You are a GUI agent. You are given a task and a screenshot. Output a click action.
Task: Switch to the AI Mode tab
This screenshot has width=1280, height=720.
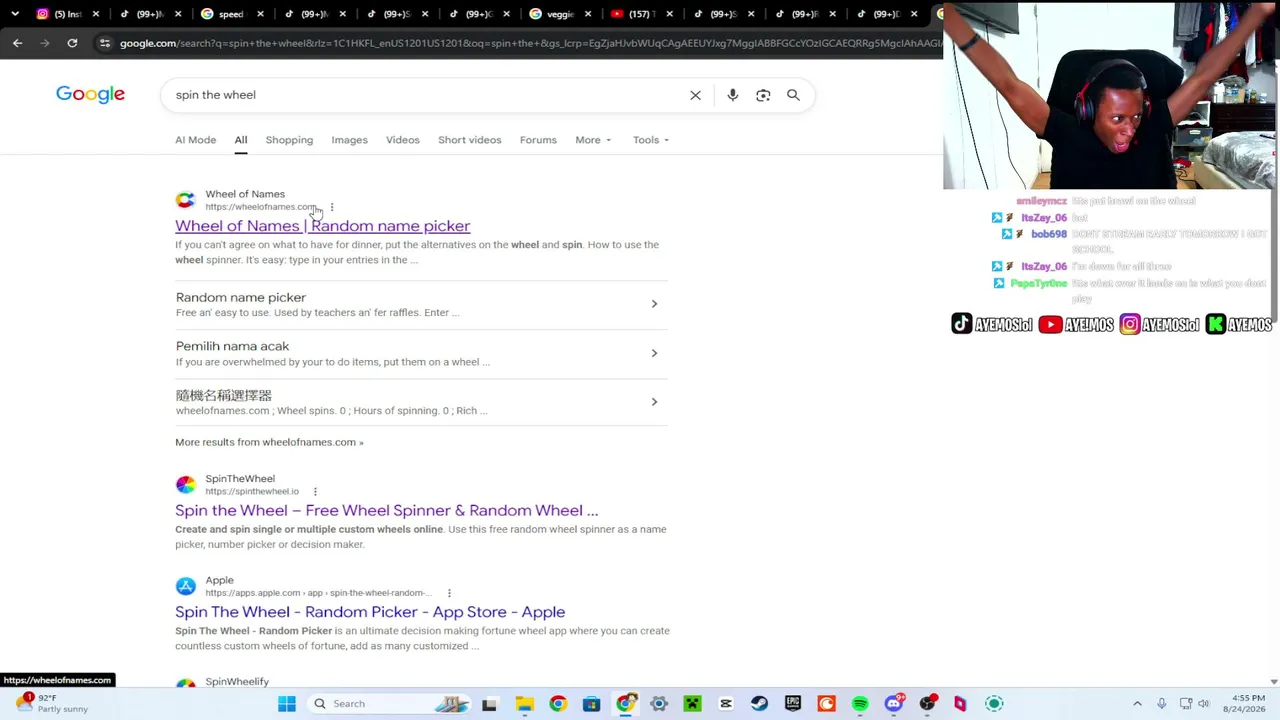(x=195, y=140)
